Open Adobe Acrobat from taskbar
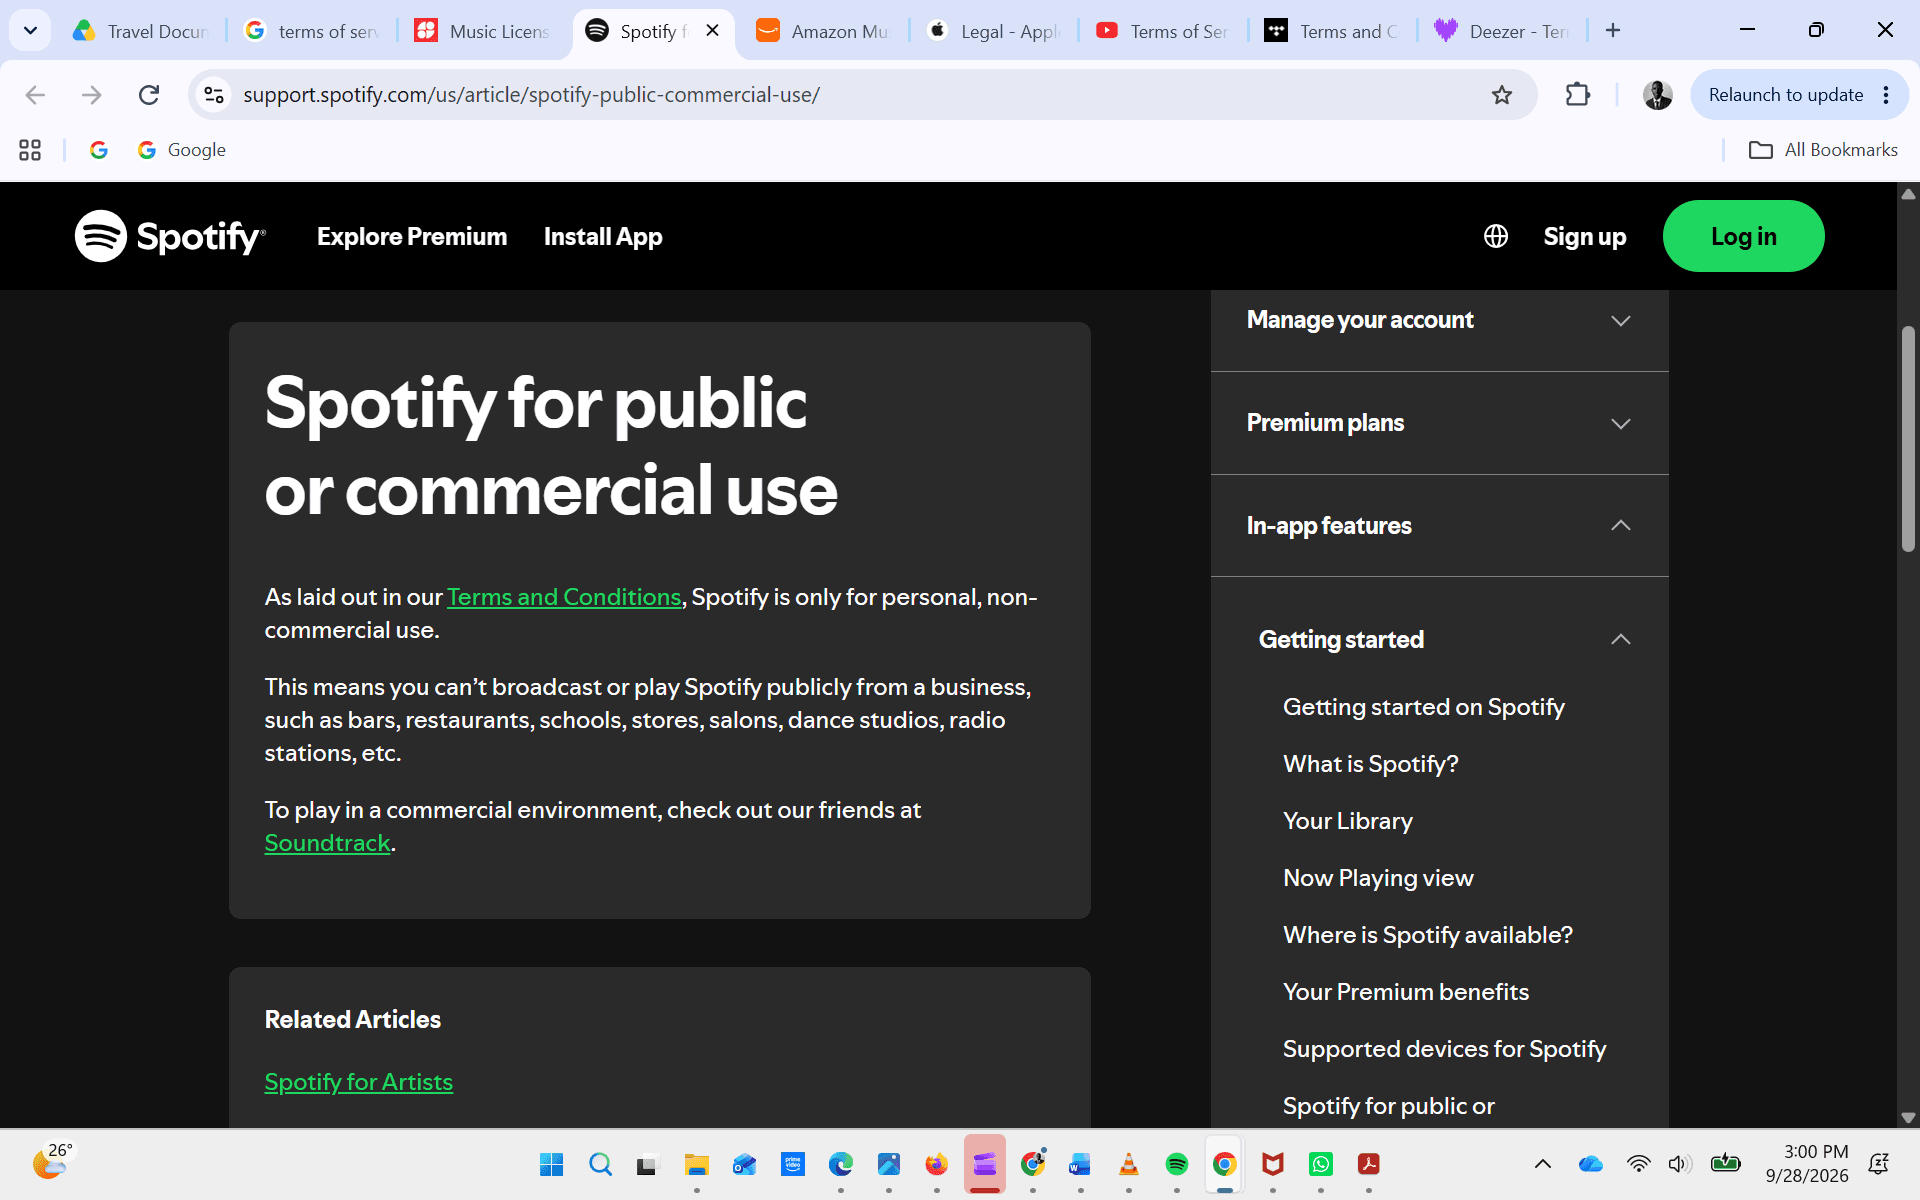Image resolution: width=1920 pixels, height=1200 pixels. tap(1369, 1164)
